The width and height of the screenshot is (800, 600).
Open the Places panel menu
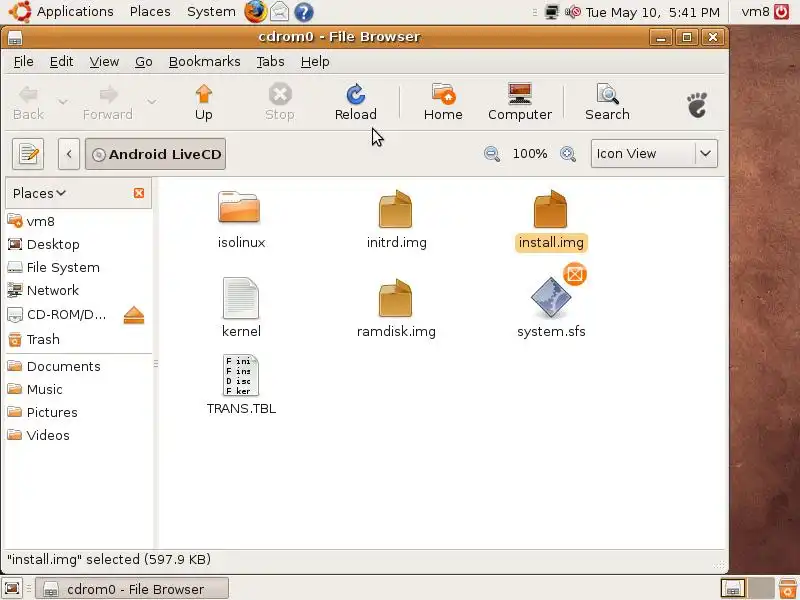[150, 12]
